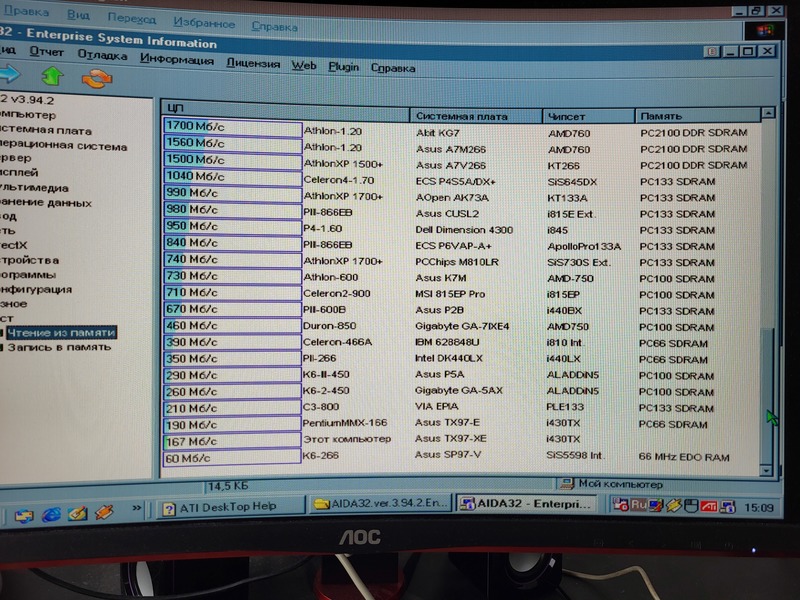Click the 'AthlonXP 1500+' CPU entry
The image size is (800, 600).
(x=343, y=164)
